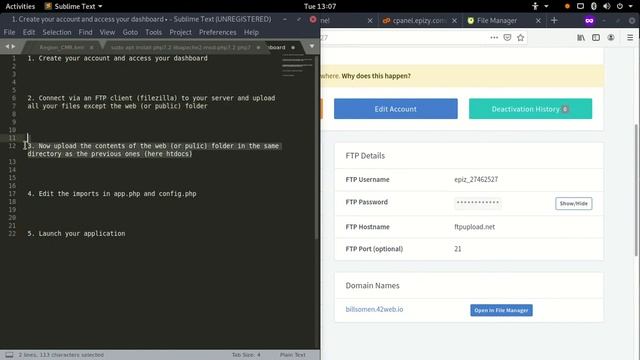Open the Find menu
This screenshot has height=360, width=640.
(85, 32)
